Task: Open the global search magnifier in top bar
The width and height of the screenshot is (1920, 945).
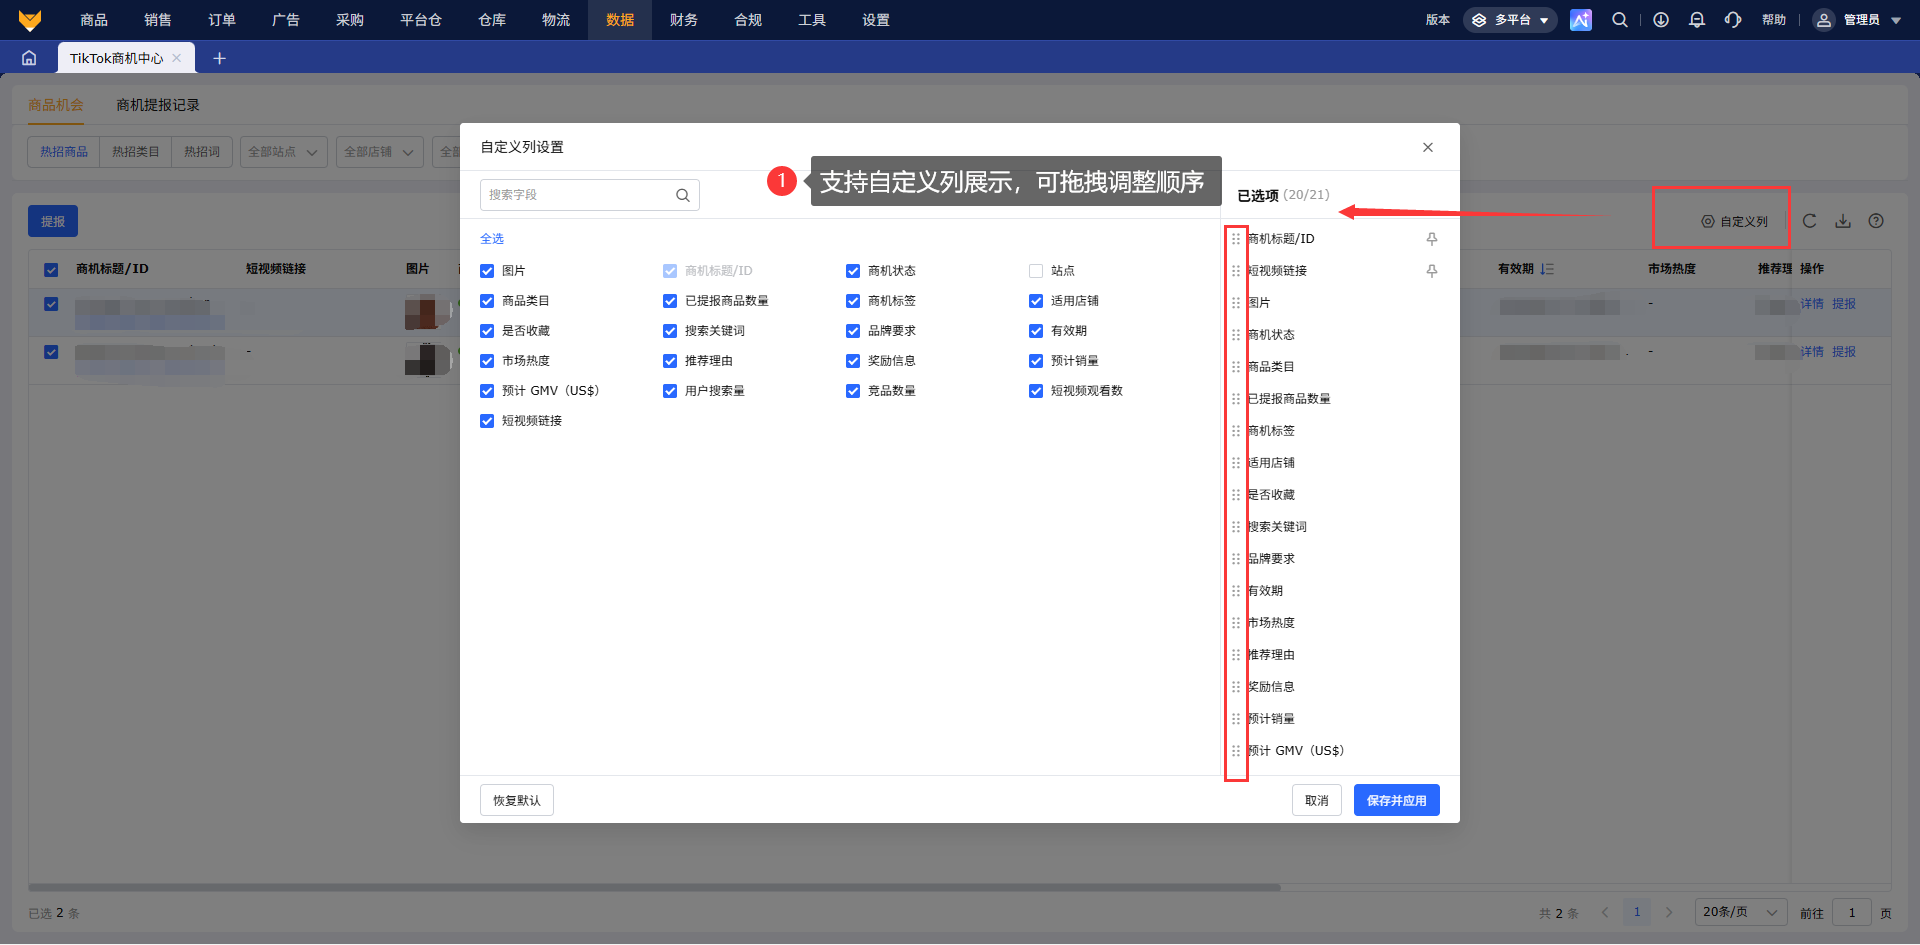Action: (x=1620, y=20)
